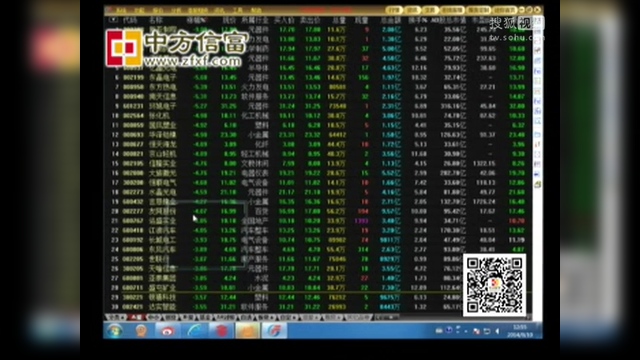Open the Weibo red-eye taskbar icon
The height and width of the screenshot is (360, 640).
167,330
